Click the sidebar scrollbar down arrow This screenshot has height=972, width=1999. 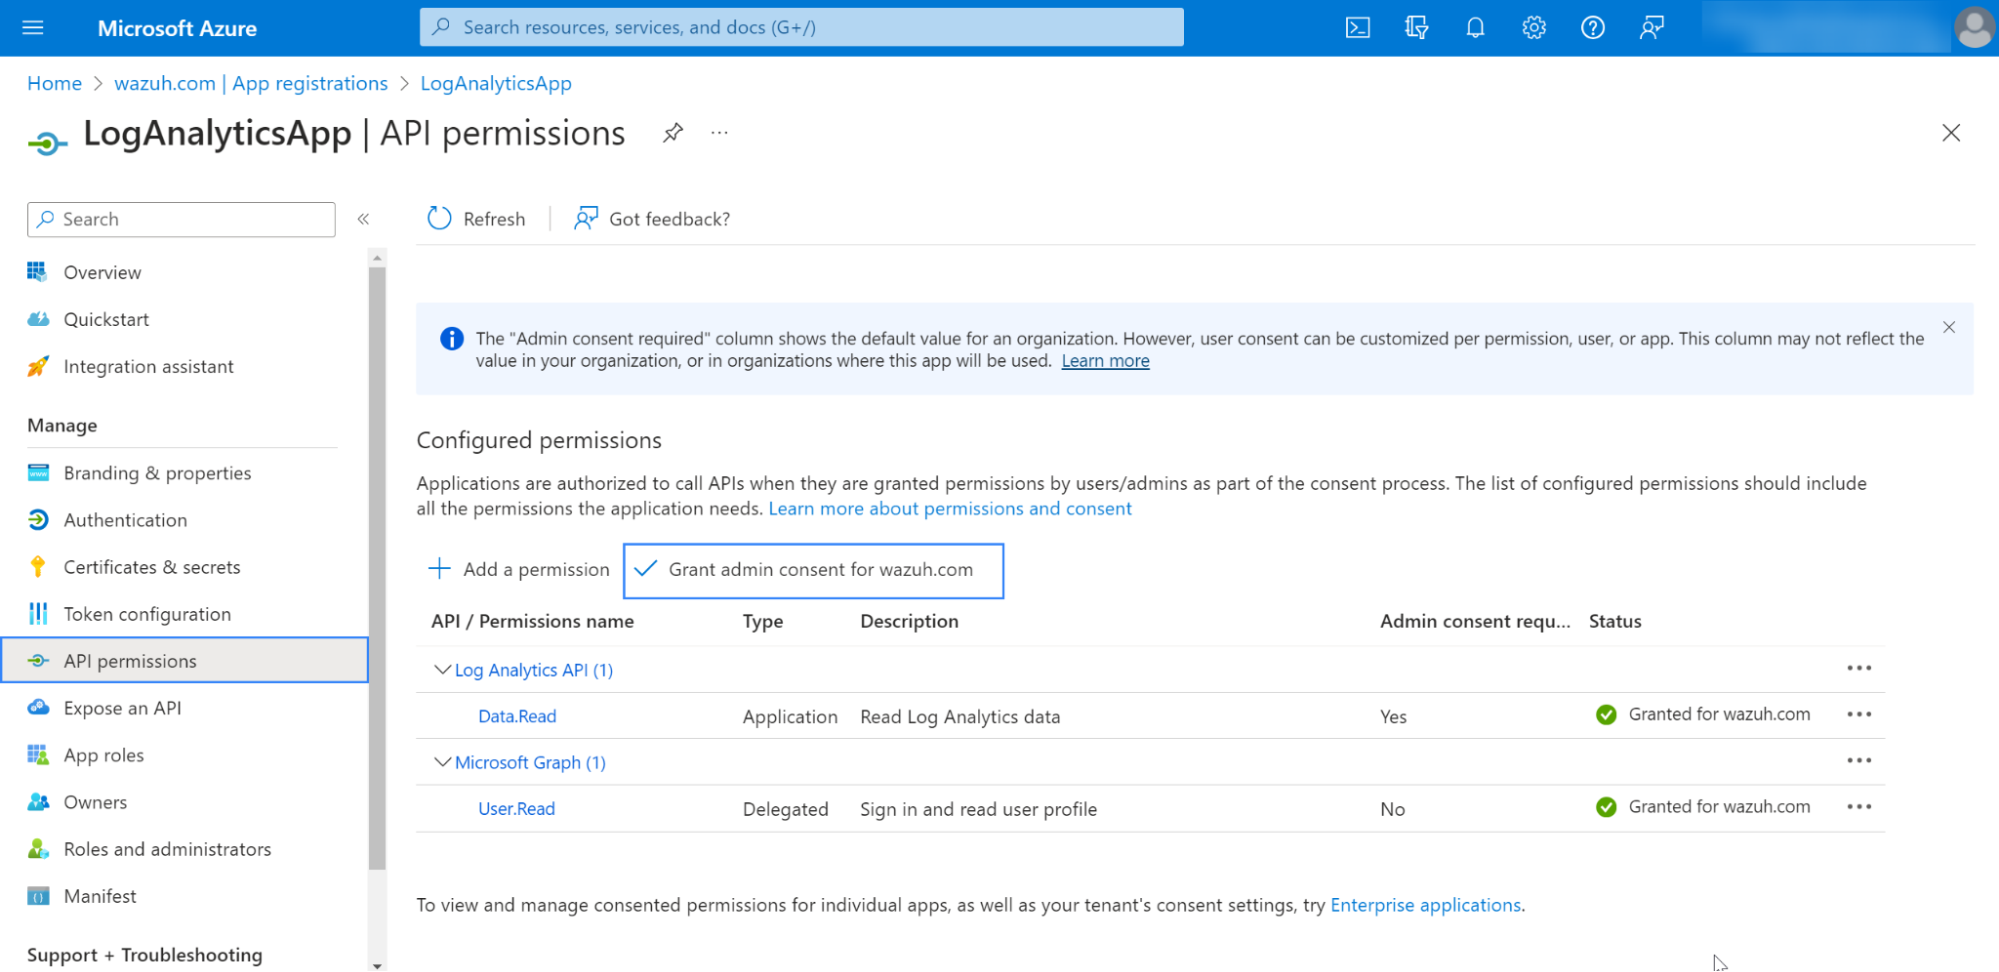377,965
